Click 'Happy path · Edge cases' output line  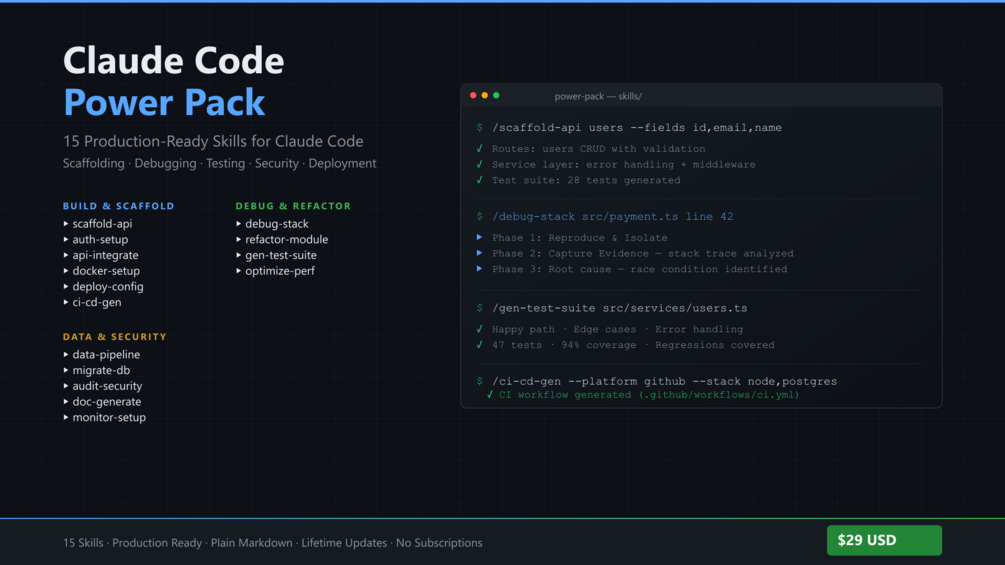click(x=617, y=329)
